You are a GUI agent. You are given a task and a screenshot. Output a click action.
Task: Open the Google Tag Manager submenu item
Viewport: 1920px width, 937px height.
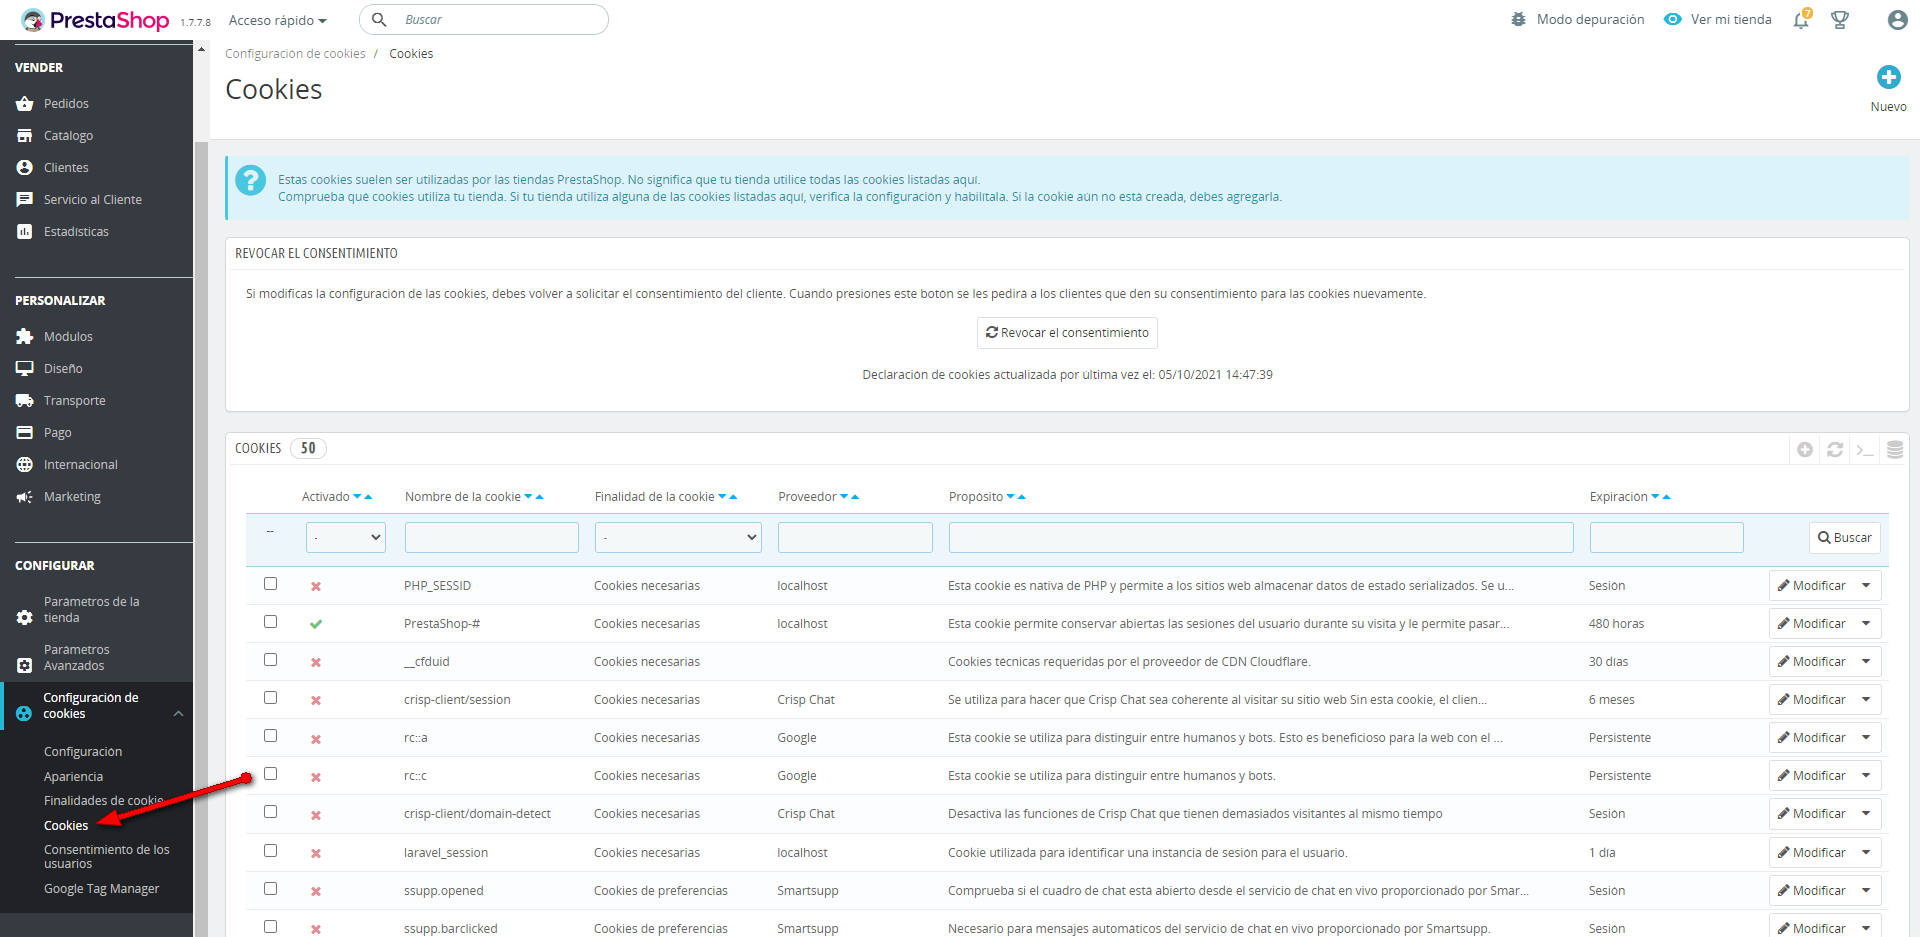(x=101, y=889)
